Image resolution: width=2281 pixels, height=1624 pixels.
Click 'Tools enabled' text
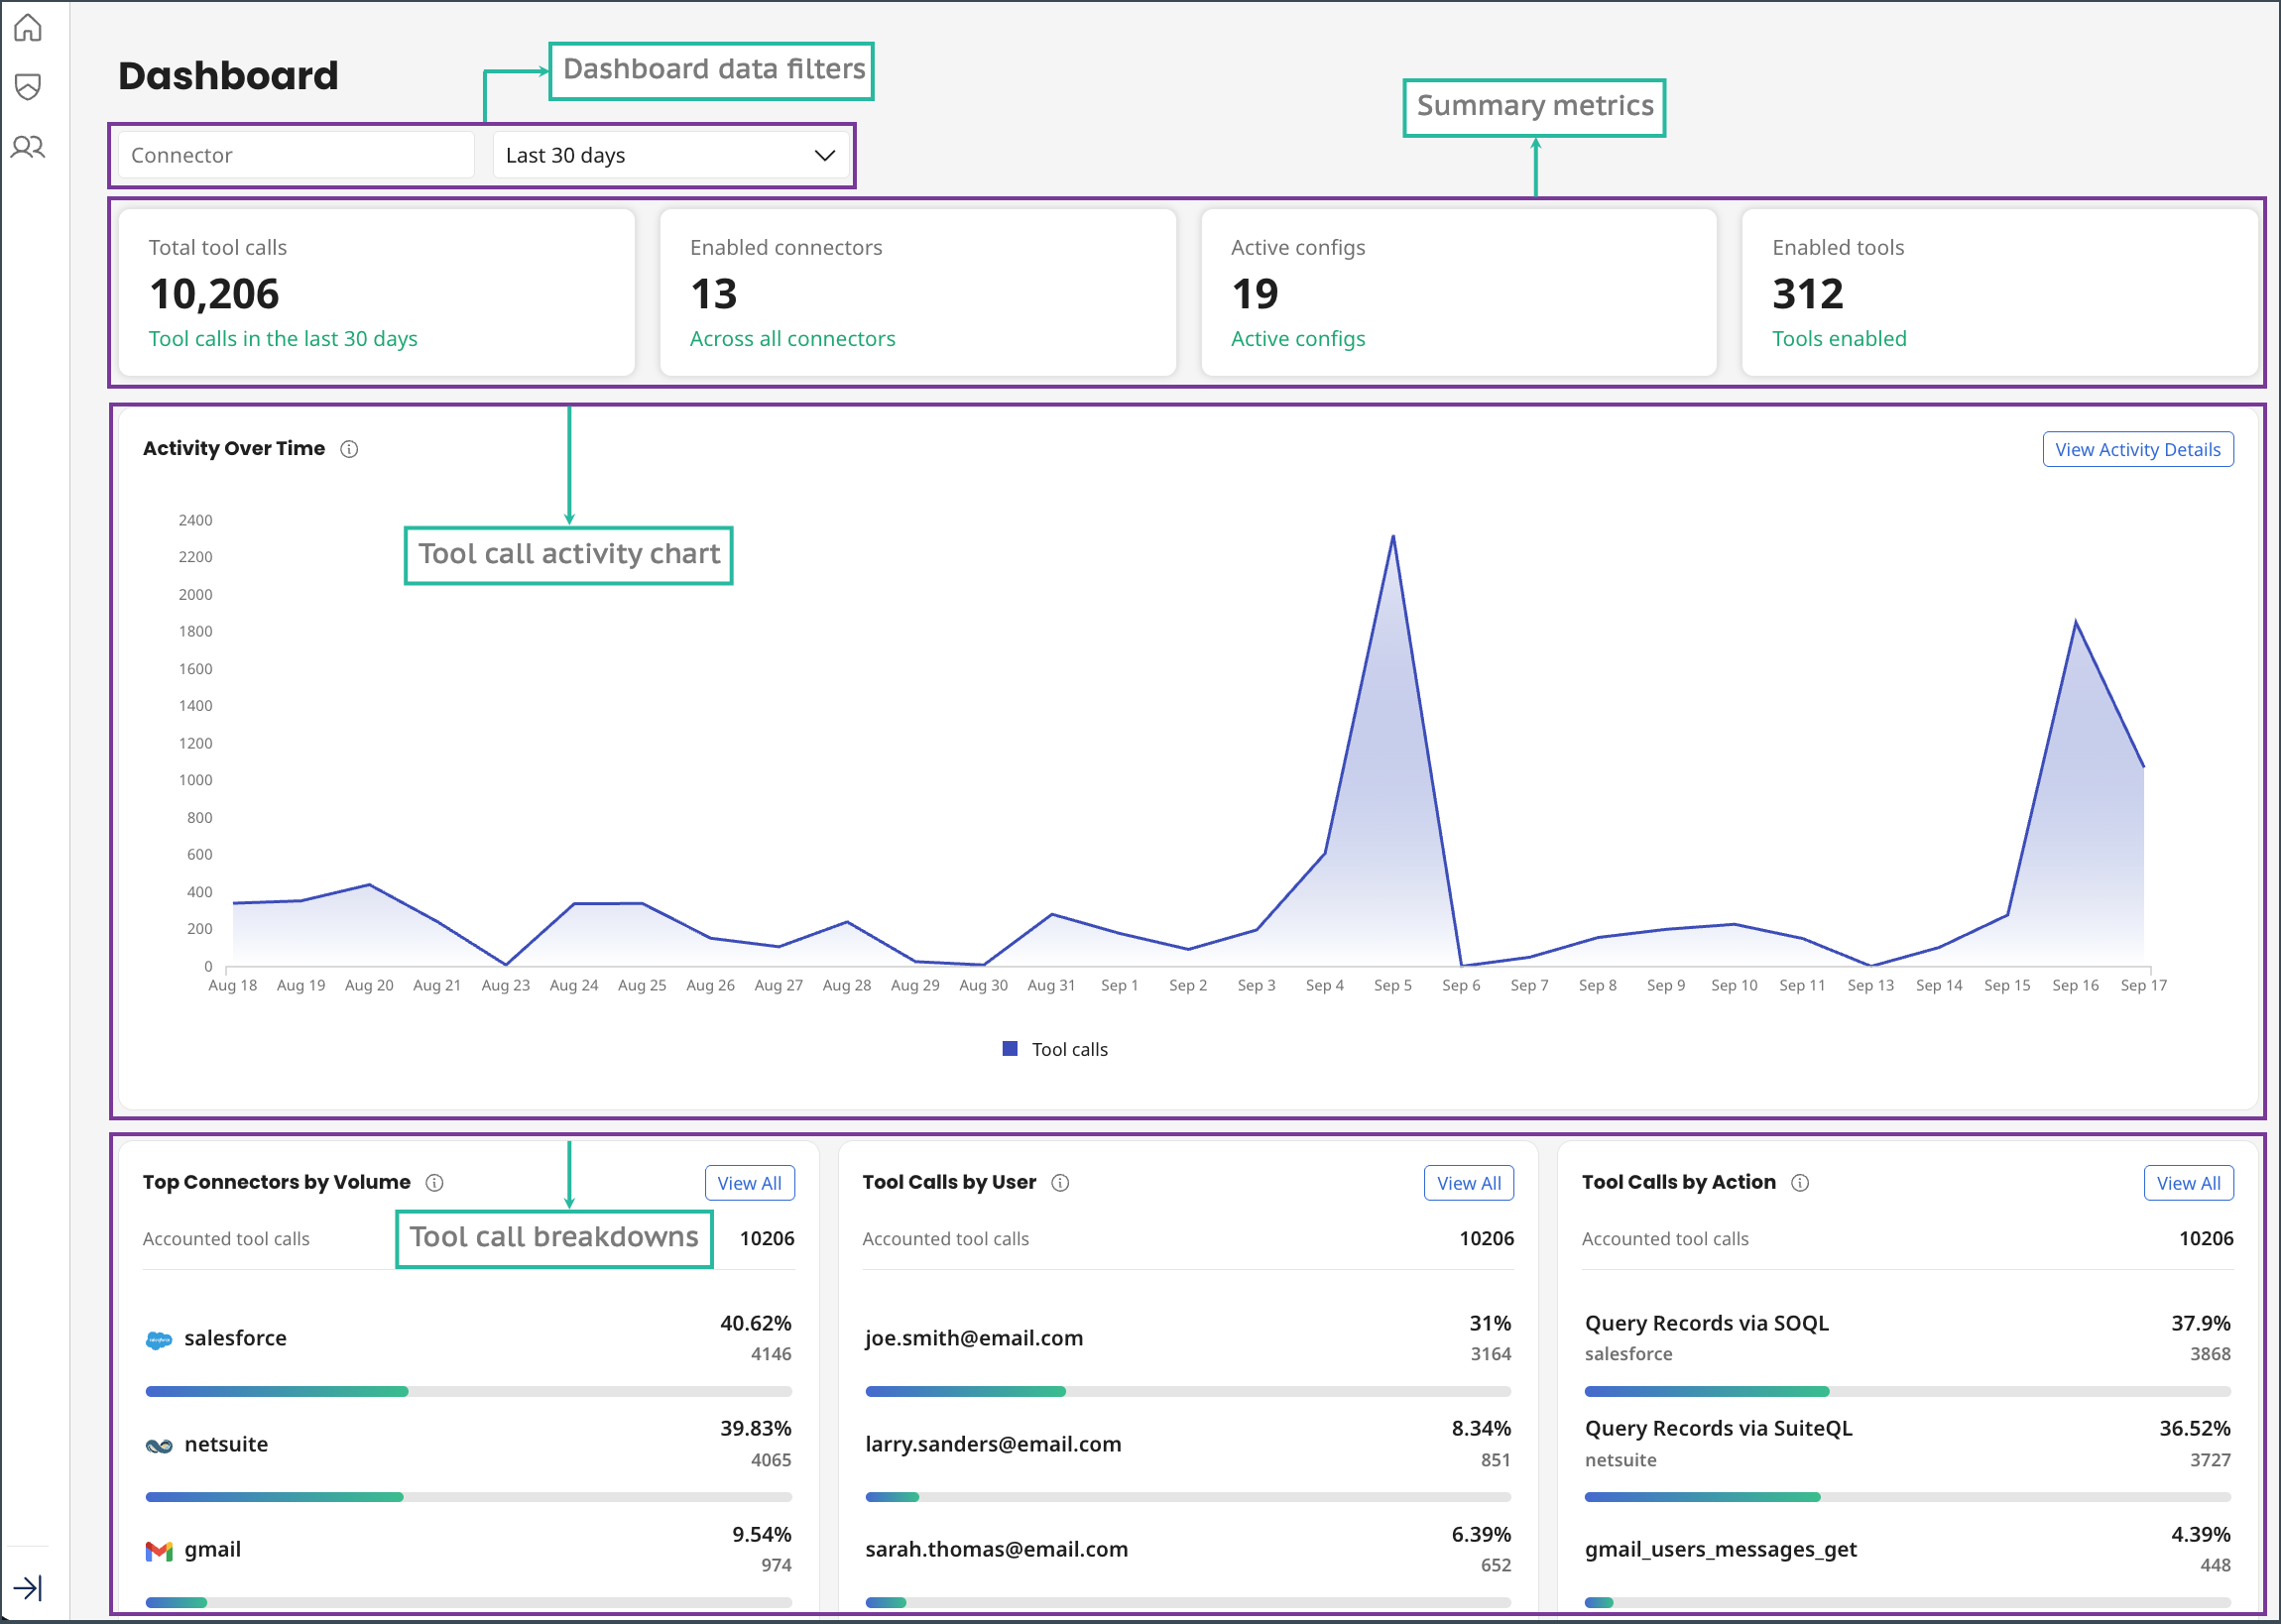(x=1839, y=339)
